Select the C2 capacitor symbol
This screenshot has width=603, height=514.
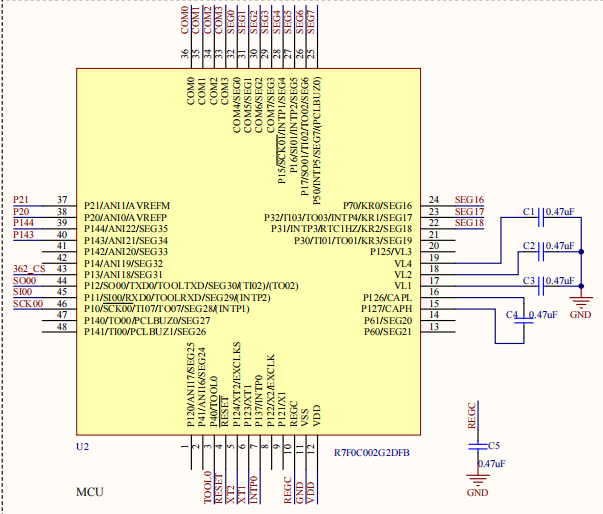click(541, 251)
